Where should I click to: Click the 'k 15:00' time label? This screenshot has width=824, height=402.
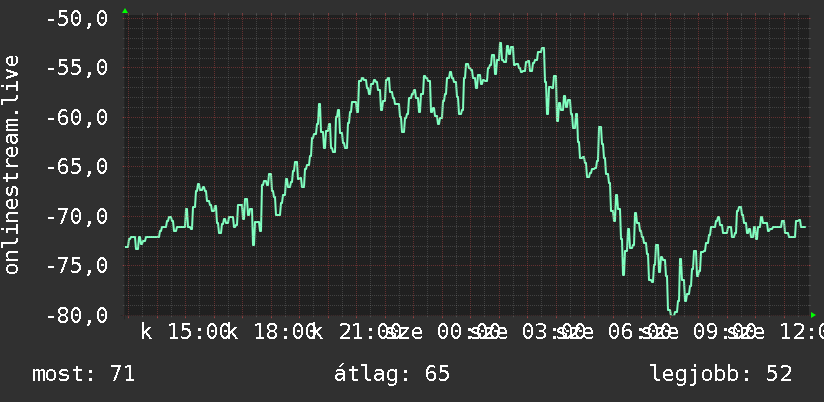click(x=186, y=333)
